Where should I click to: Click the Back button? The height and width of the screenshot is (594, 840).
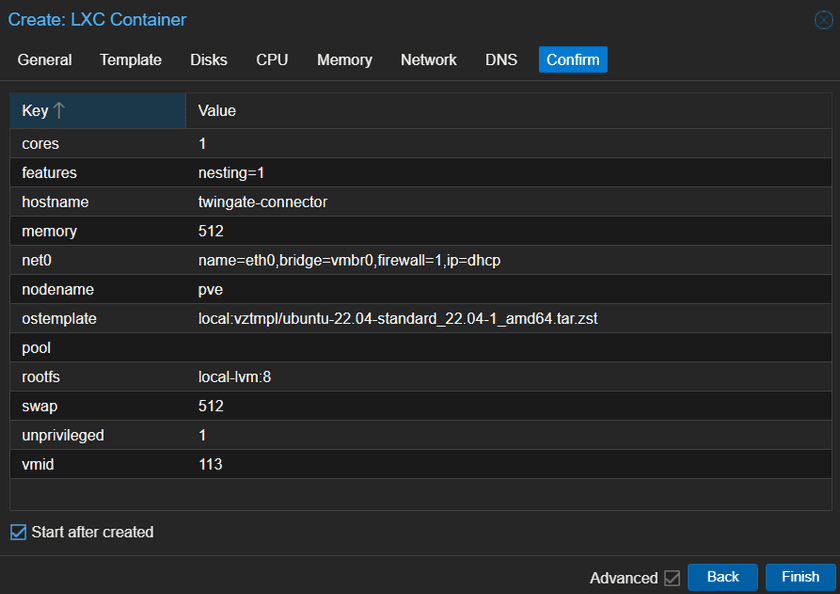(x=722, y=577)
